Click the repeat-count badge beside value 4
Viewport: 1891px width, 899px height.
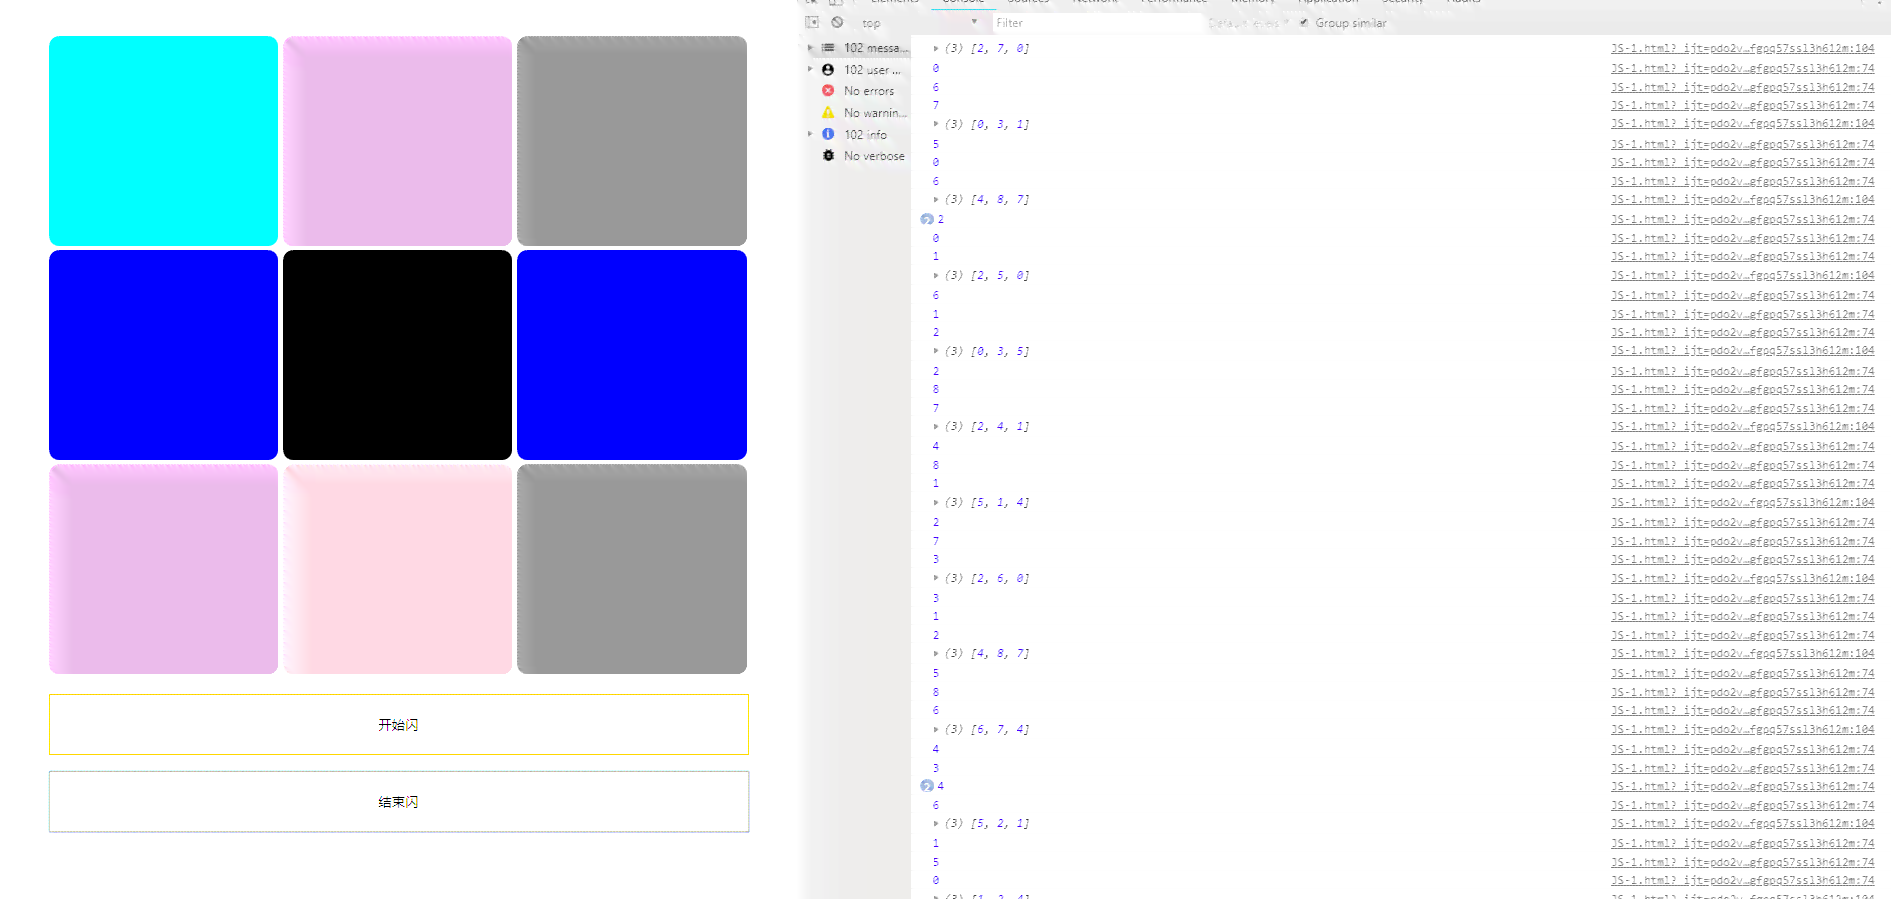coord(927,786)
